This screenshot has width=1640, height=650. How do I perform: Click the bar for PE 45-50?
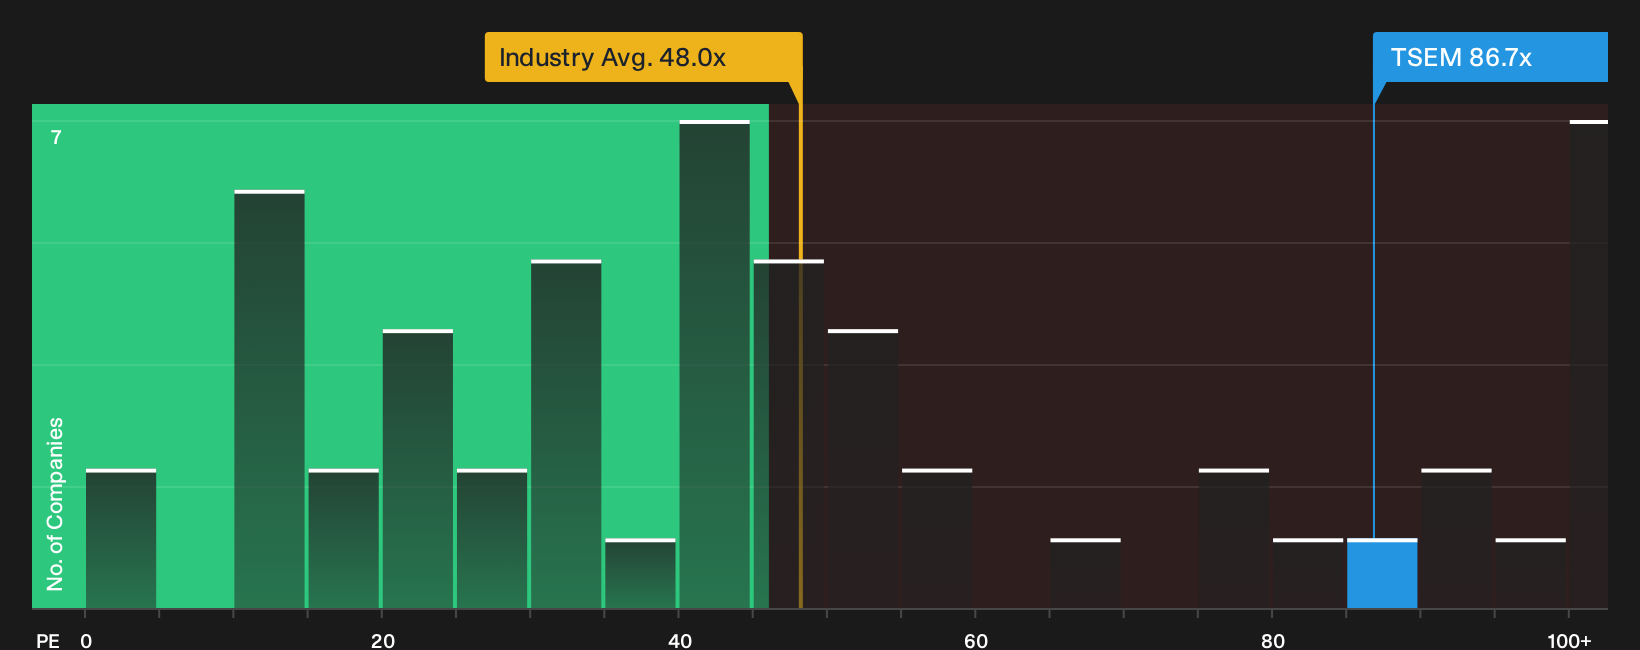(789, 434)
